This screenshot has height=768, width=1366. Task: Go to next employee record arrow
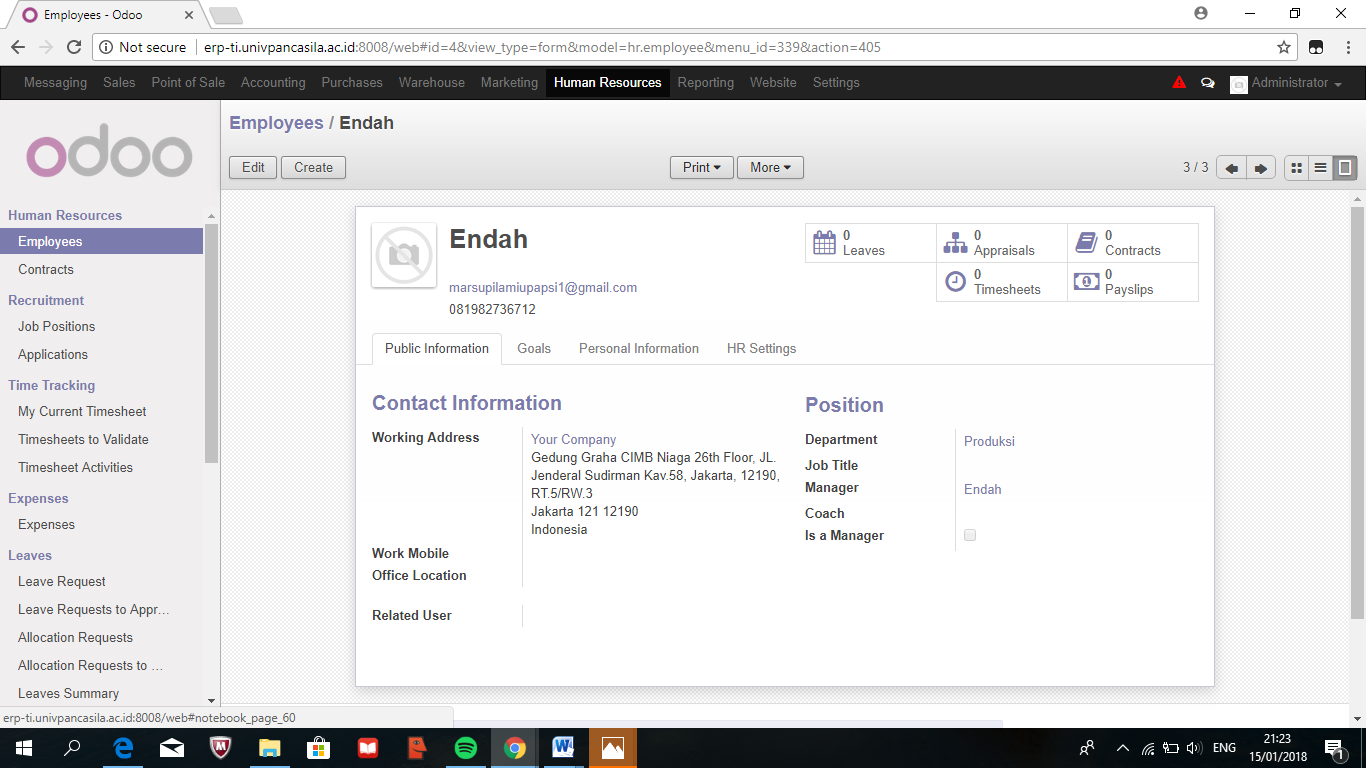(x=1261, y=168)
